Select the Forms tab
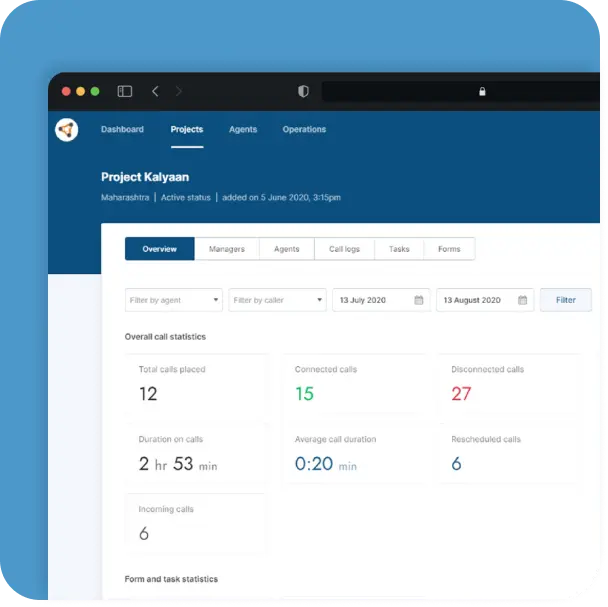Image resolution: width=608 pixels, height=607 pixels. pyautogui.click(x=449, y=249)
